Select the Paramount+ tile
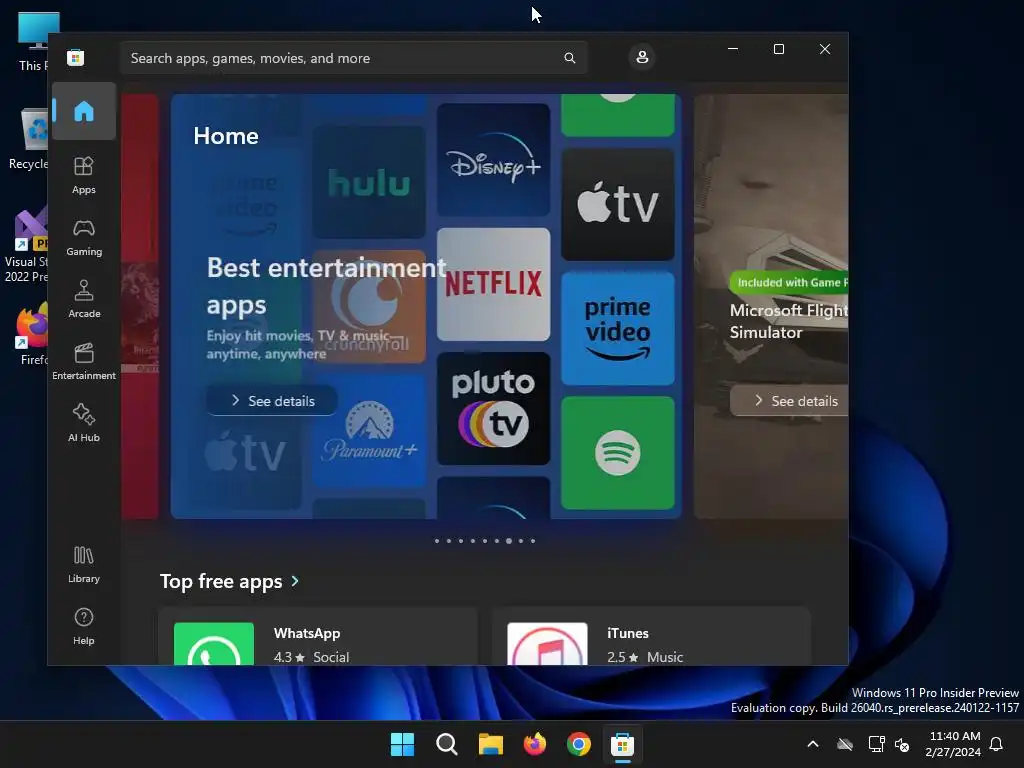 click(369, 430)
